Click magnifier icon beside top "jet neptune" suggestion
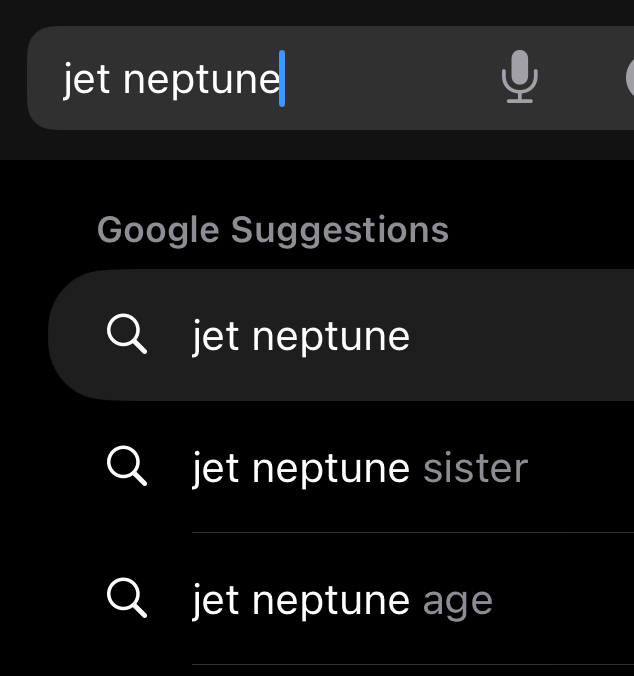 pyautogui.click(x=127, y=334)
